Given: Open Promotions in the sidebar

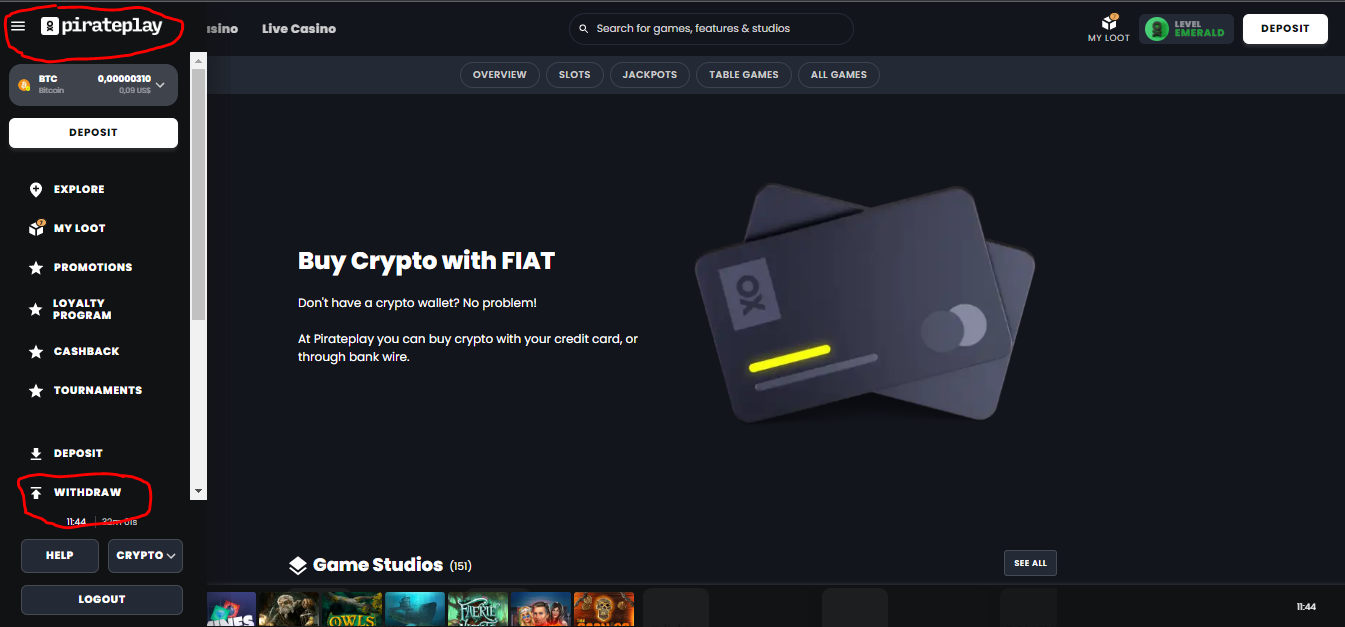Looking at the screenshot, I should pos(93,267).
